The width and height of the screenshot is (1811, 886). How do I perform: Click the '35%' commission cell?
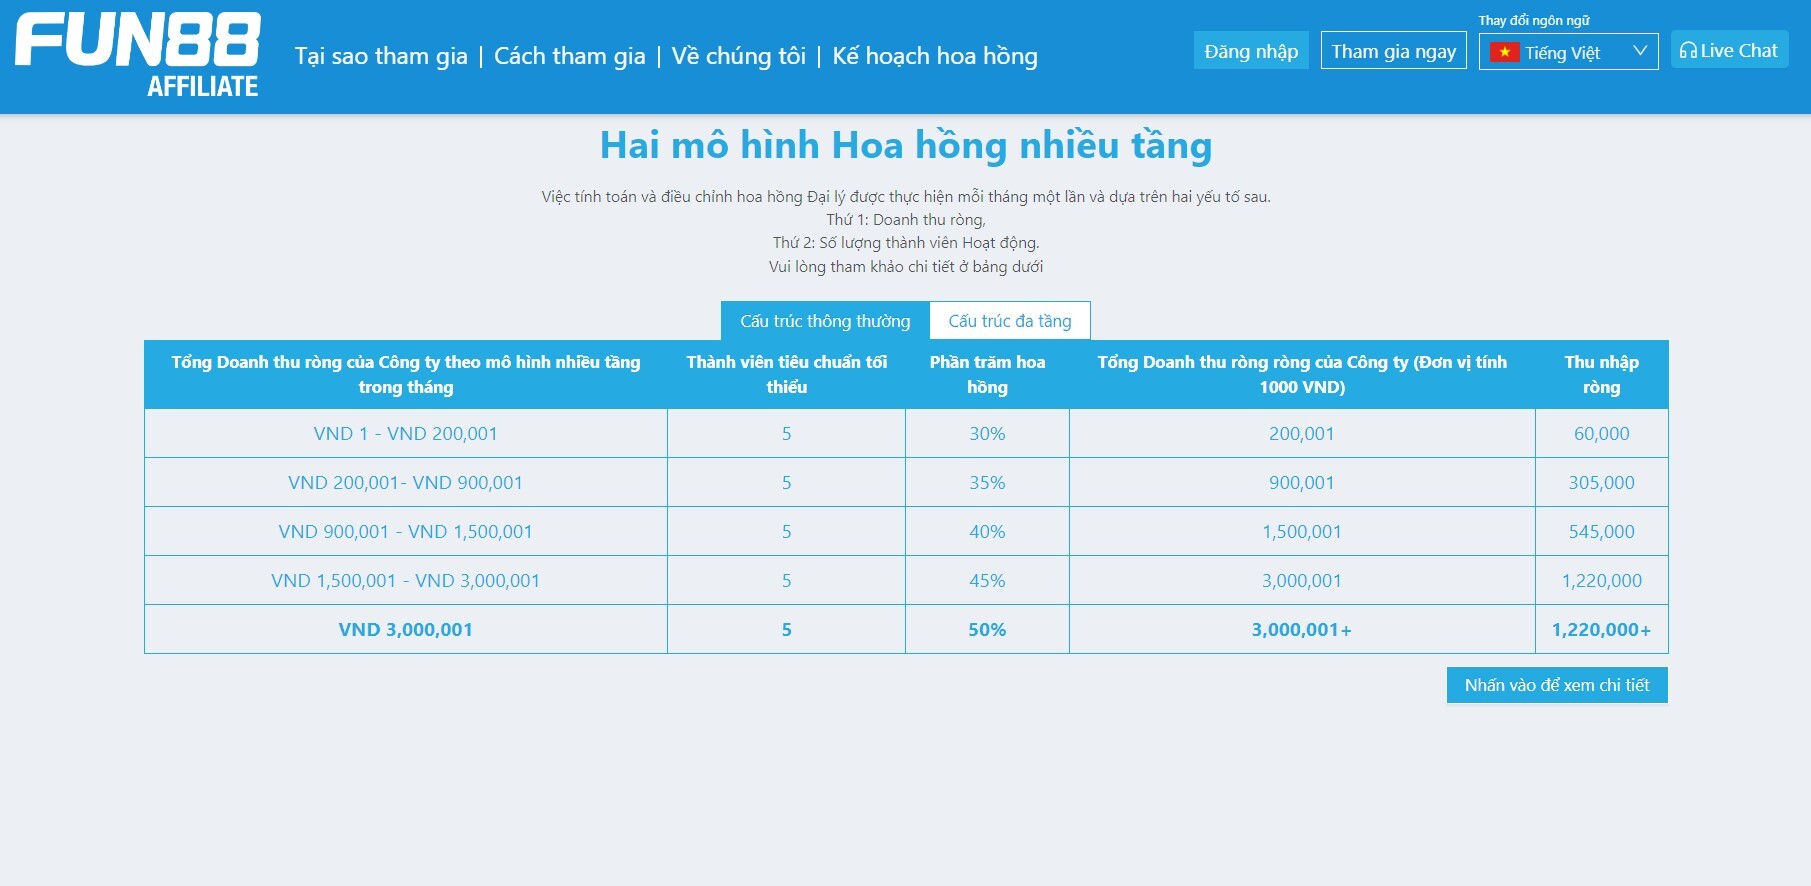(x=987, y=482)
